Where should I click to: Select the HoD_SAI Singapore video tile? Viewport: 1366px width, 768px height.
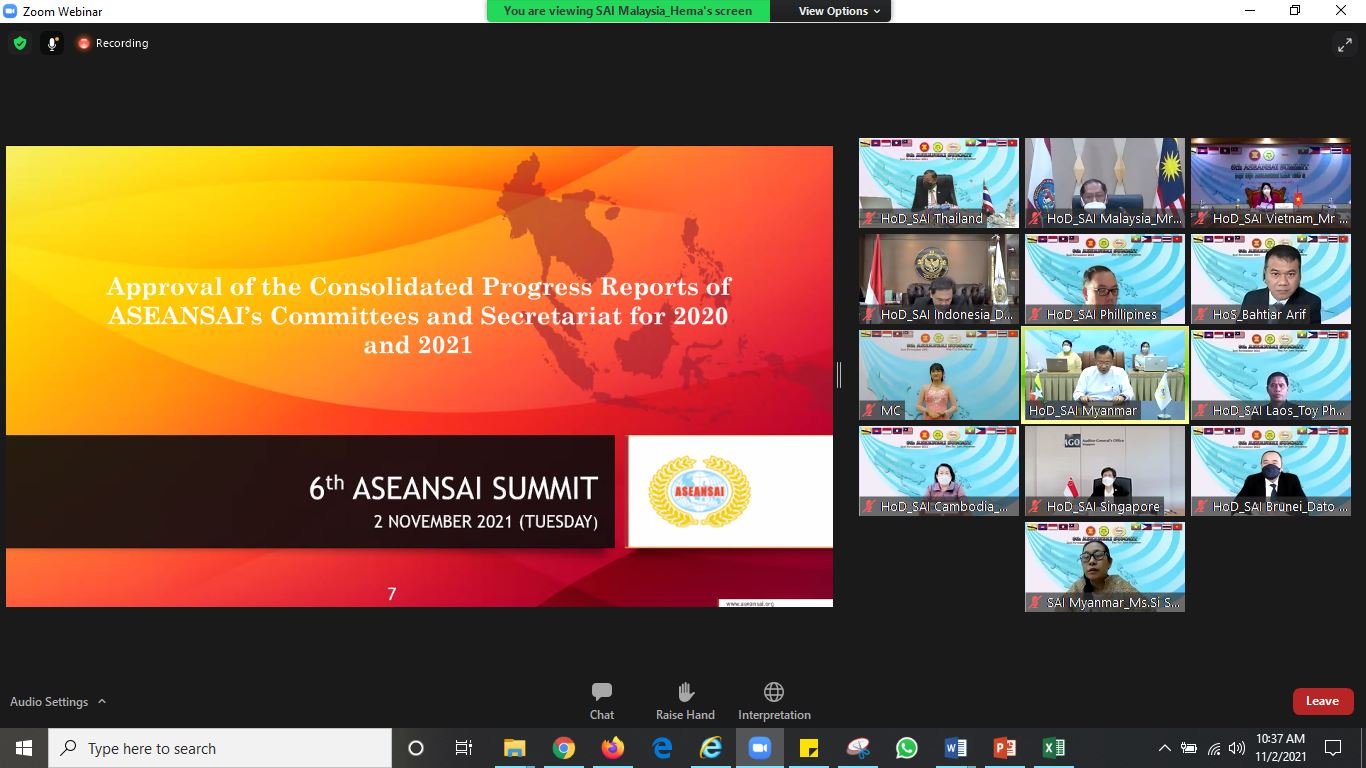click(1105, 471)
